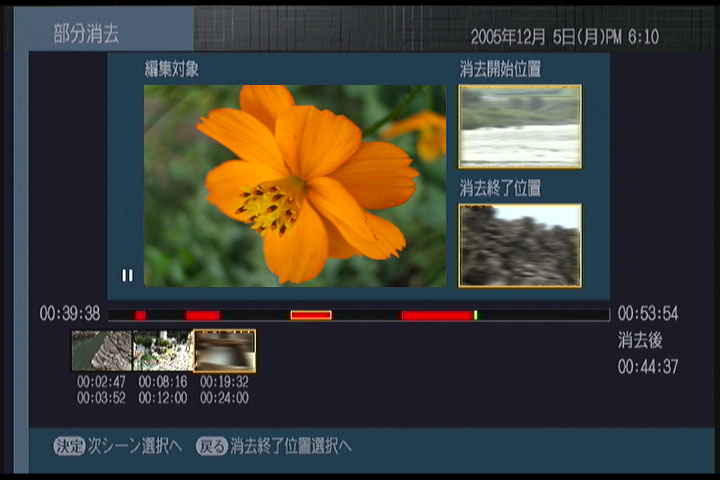Click the 部分消去 title tab
Viewport: 720px width, 480px height.
click(x=86, y=34)
